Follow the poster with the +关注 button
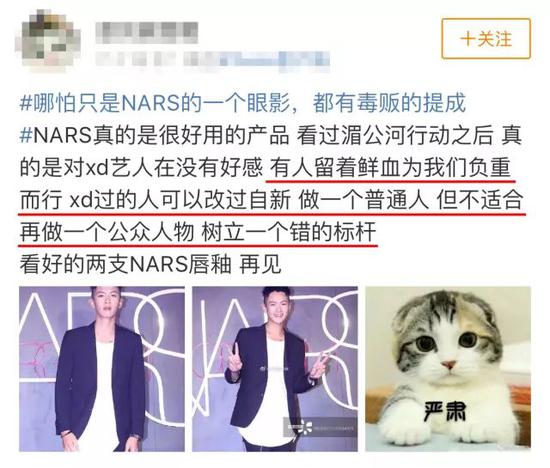 [x=486, y=38]
